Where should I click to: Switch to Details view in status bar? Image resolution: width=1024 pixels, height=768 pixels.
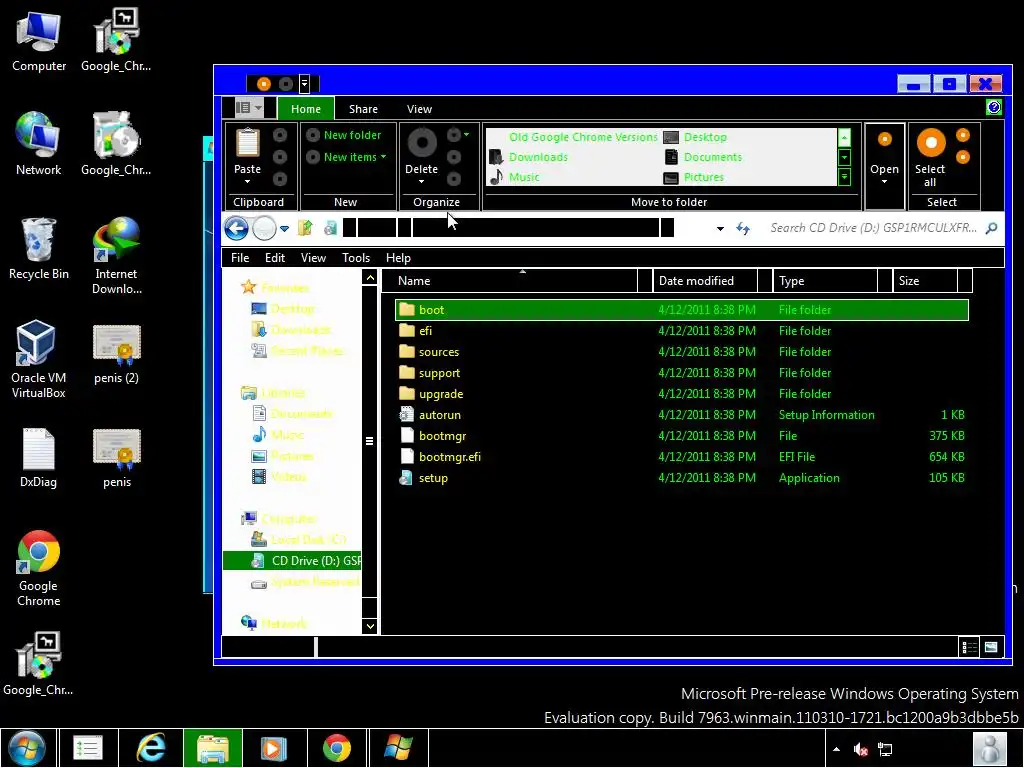tap(969, 647)
